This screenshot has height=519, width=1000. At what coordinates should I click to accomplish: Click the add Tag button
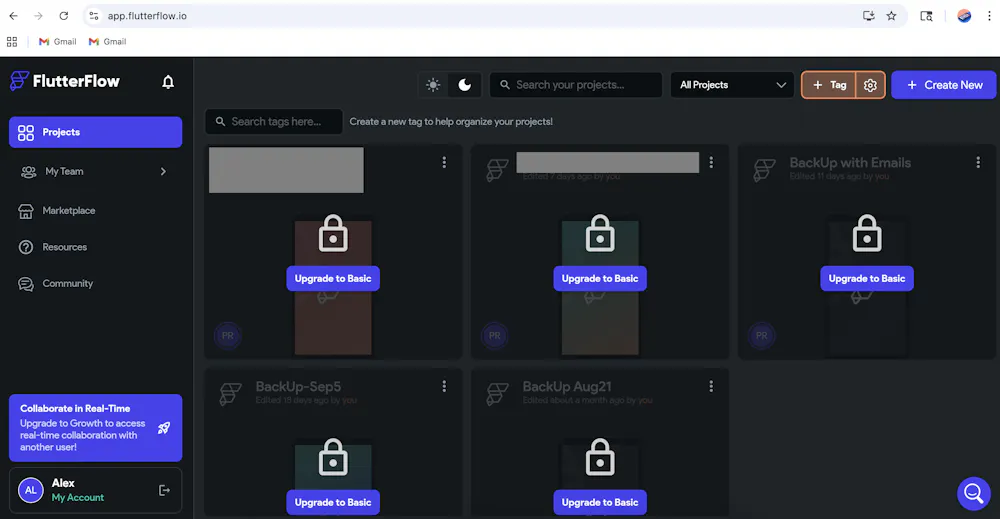pos(829,85)
